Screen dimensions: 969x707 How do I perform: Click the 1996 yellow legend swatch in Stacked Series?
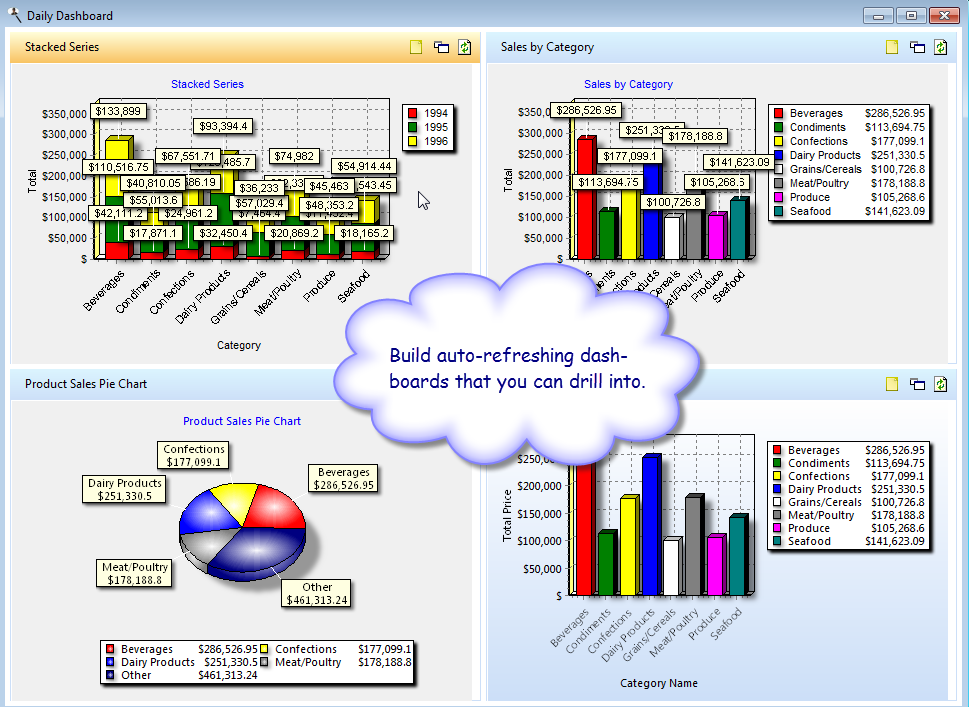(412, 142)
